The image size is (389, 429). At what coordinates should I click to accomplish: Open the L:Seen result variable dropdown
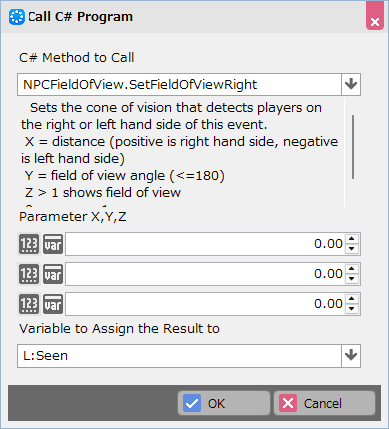[x=351, y=356]
